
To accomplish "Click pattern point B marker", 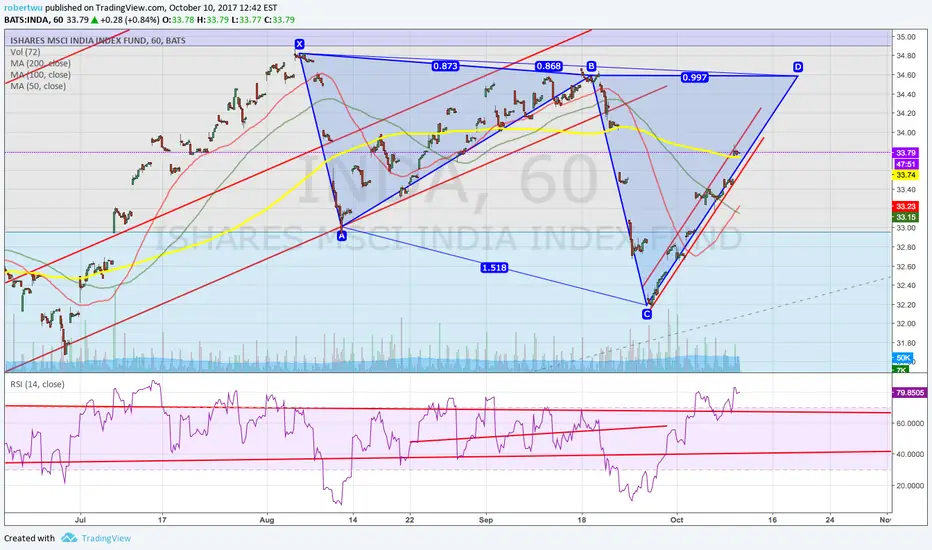I will [x=591, y=65].
